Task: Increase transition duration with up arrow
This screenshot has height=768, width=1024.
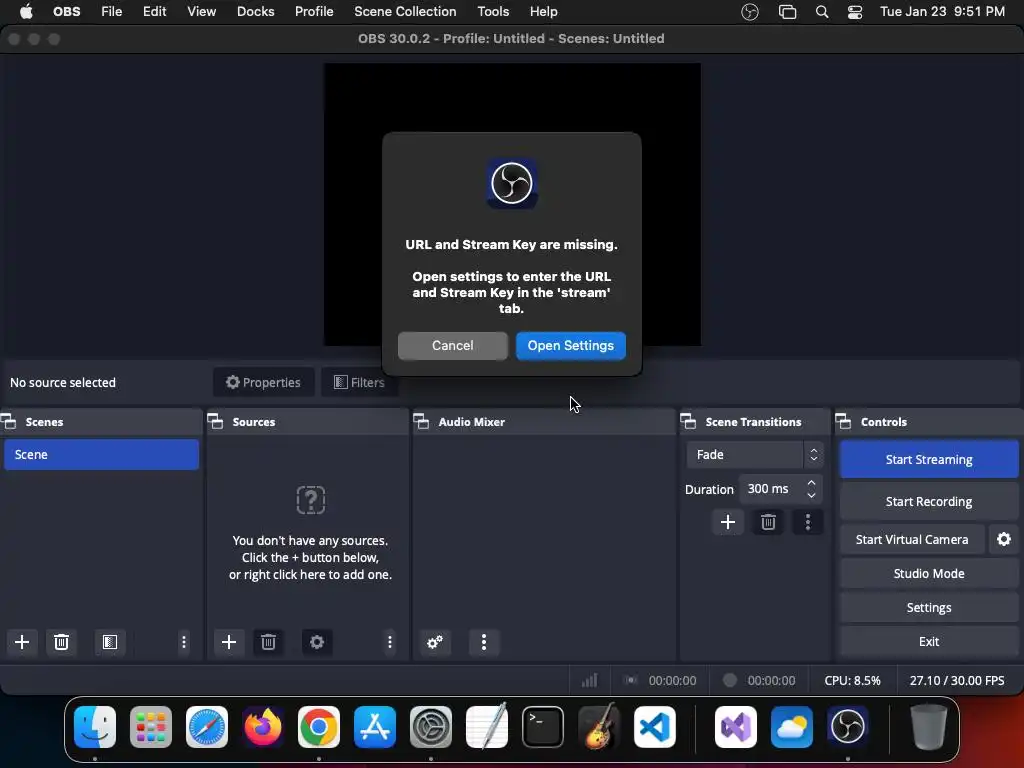Action: (811, 483)
